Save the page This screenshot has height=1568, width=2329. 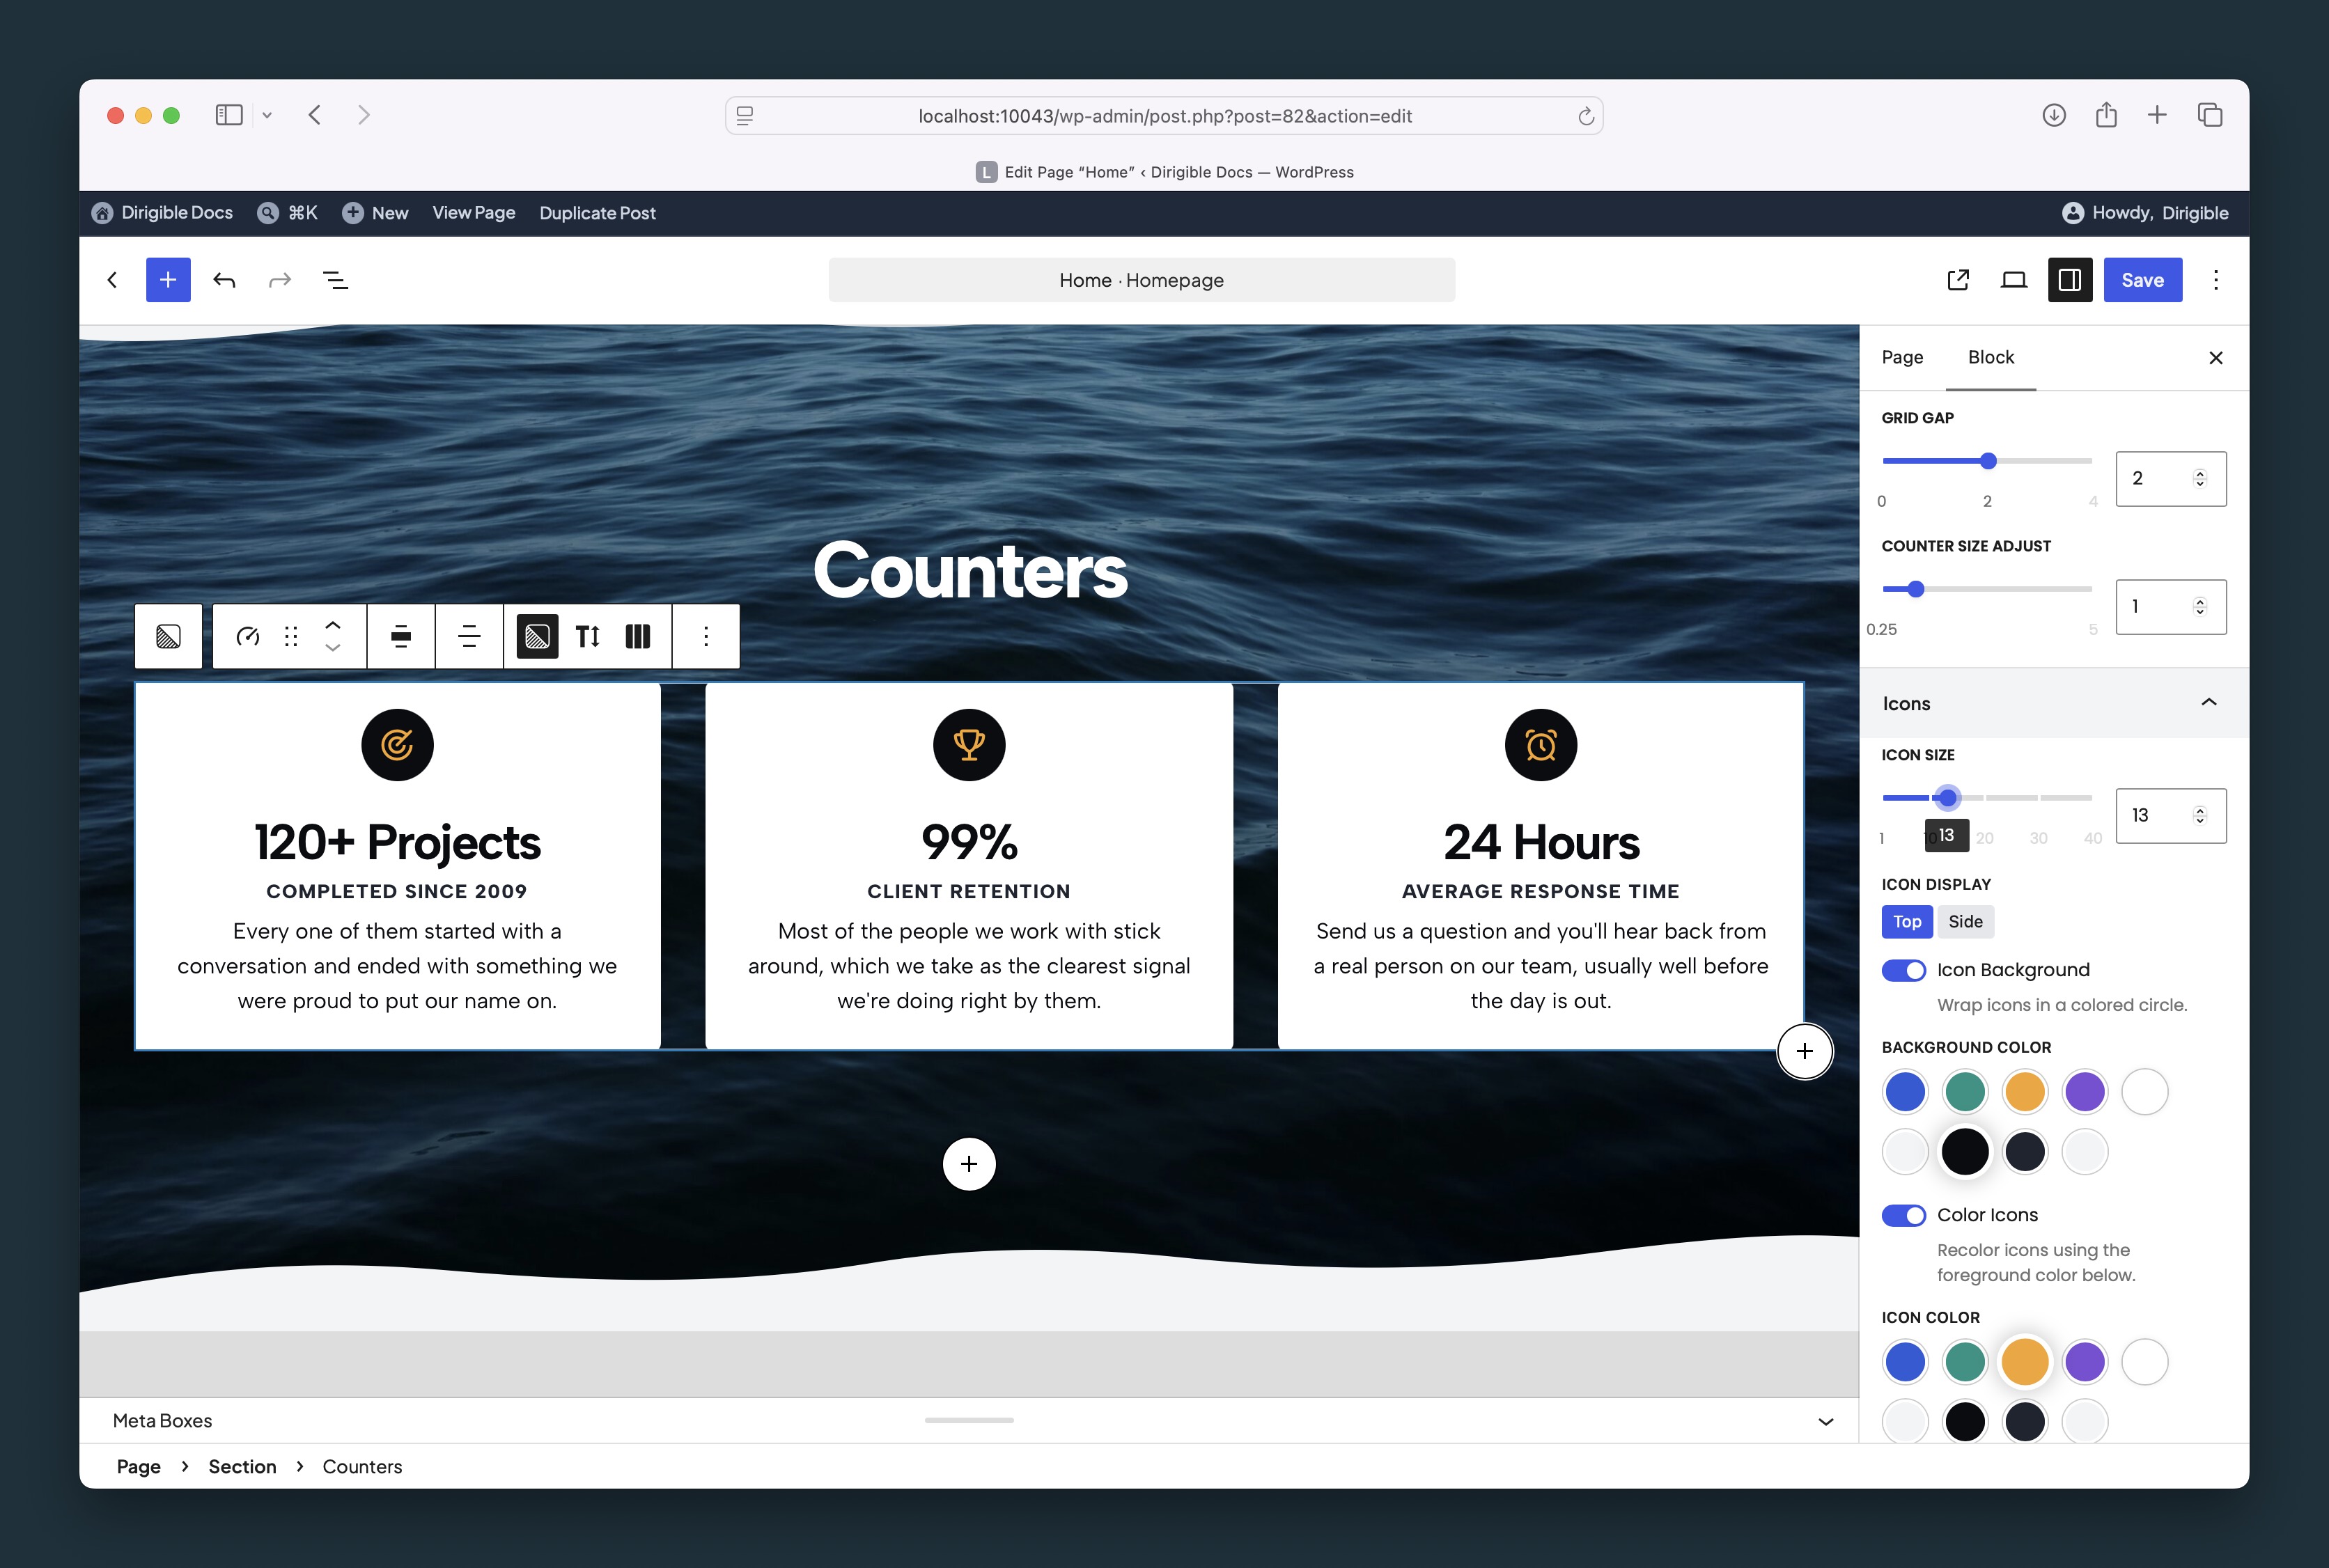point(2142,280)
